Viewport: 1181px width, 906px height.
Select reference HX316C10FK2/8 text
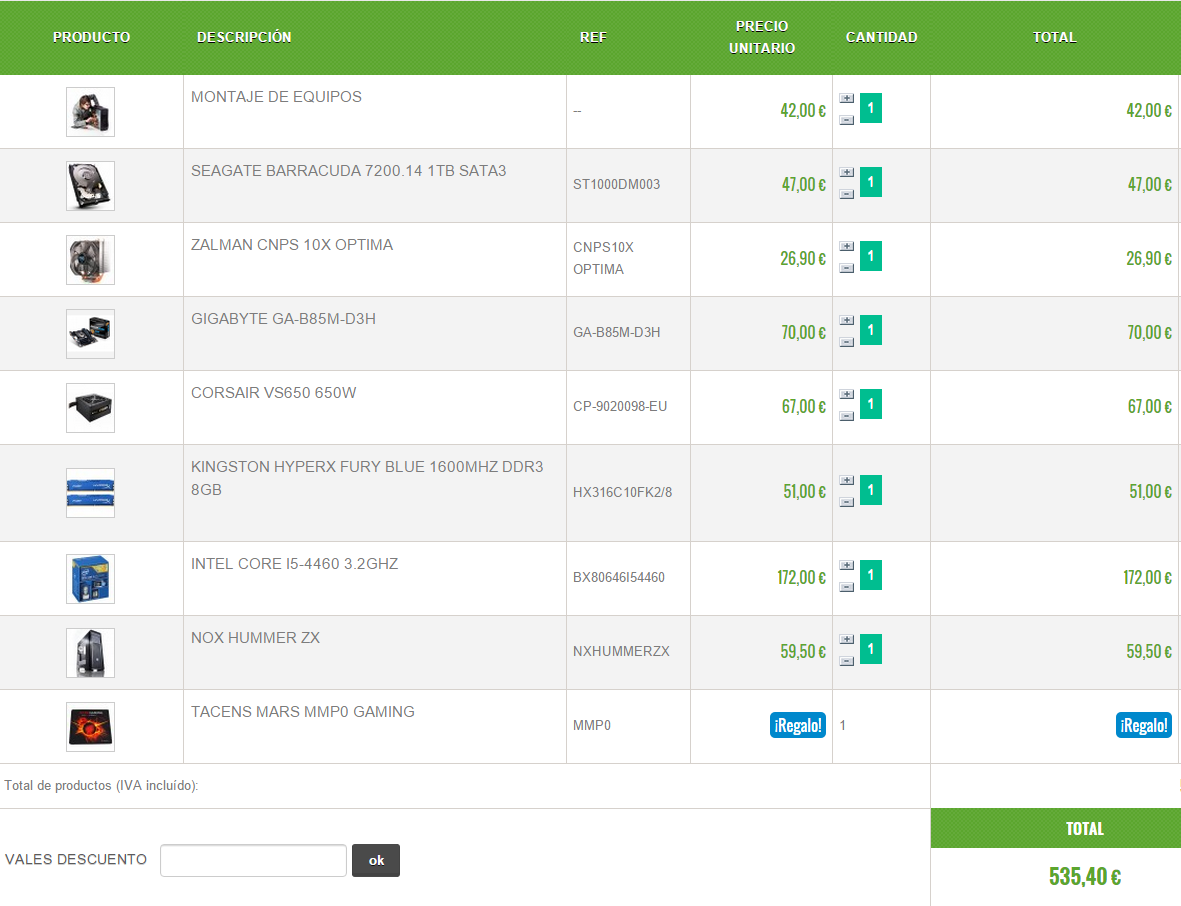pos(622,493)
